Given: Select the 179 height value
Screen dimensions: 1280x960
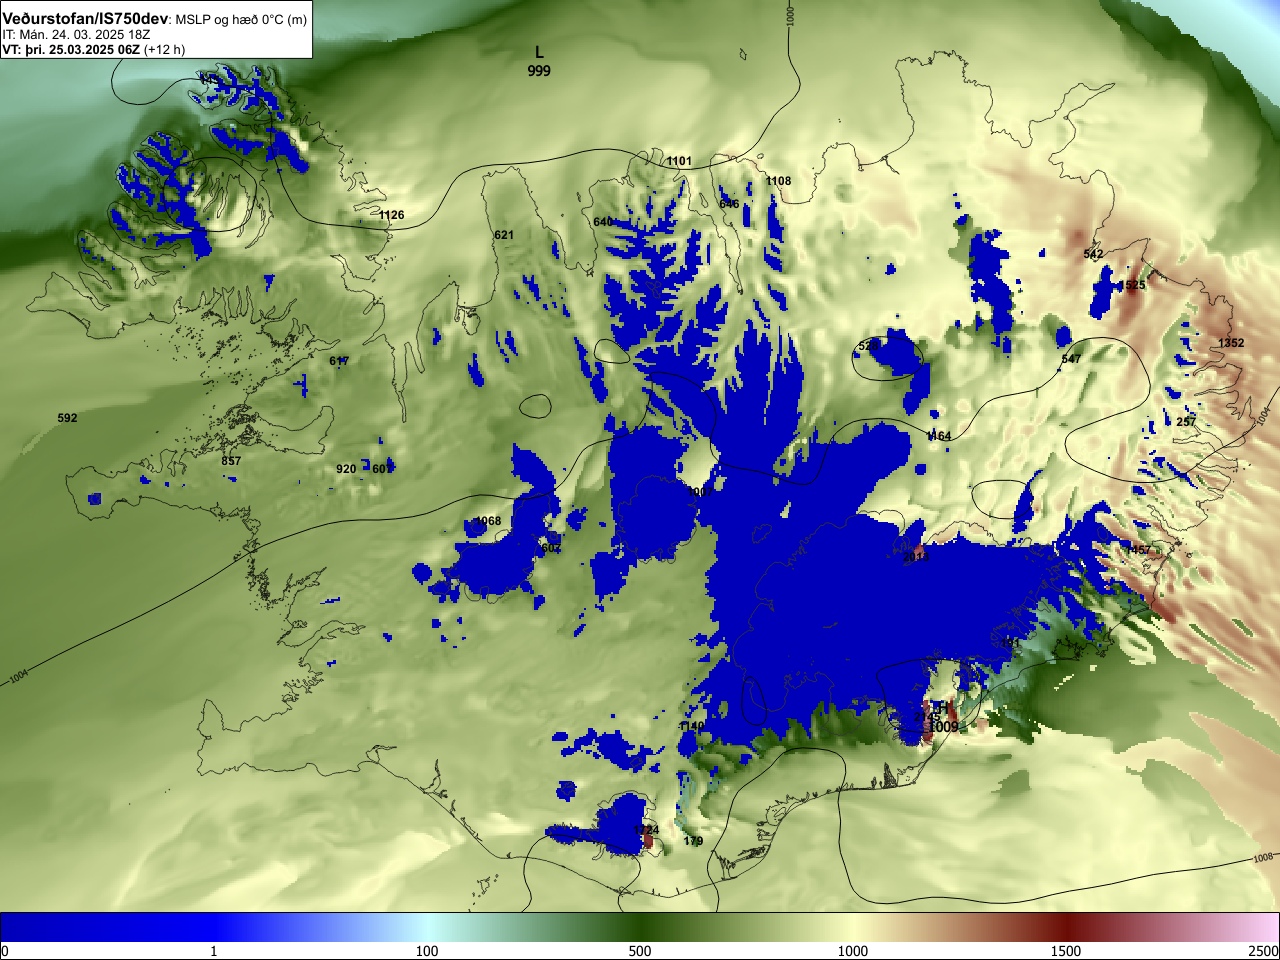Looking at the screenshot, I should pos(693,841).
